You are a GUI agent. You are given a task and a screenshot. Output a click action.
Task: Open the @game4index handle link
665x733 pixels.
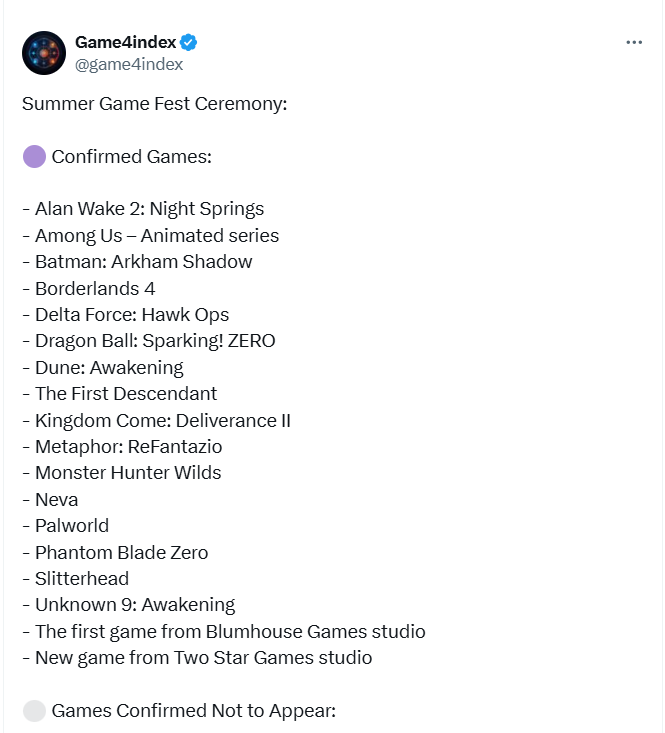coord(129,65)
